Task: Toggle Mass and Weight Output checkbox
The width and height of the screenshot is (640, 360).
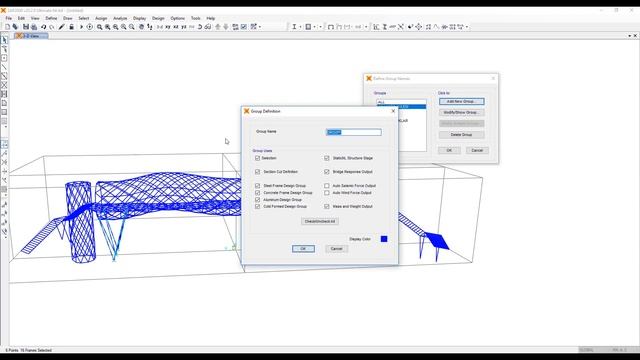Action: pos(327,207)
